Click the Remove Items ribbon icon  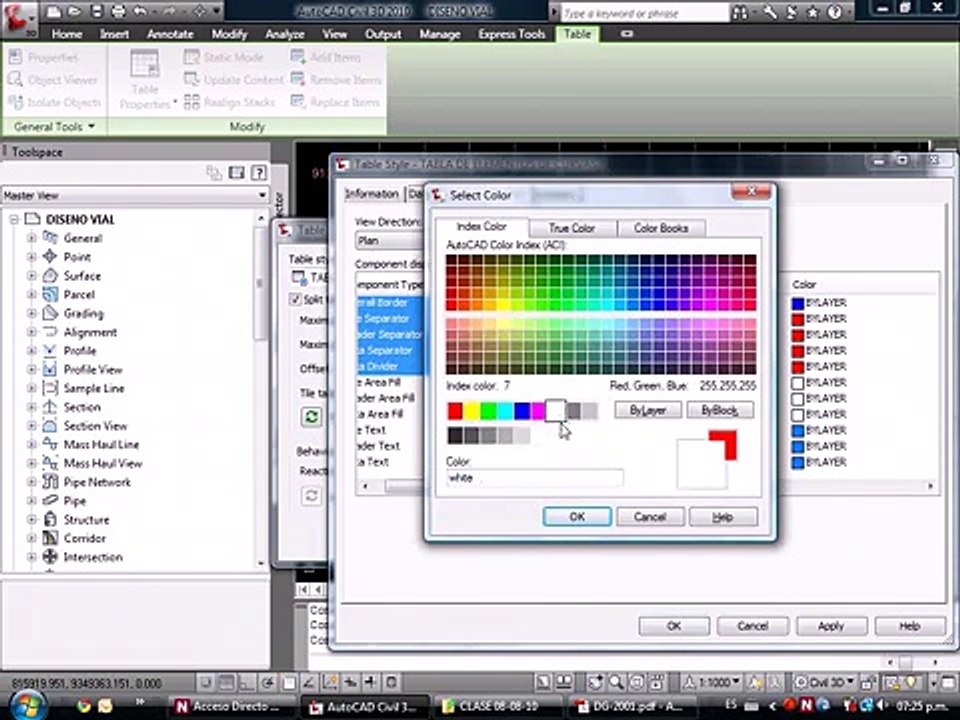pos(298,80)
